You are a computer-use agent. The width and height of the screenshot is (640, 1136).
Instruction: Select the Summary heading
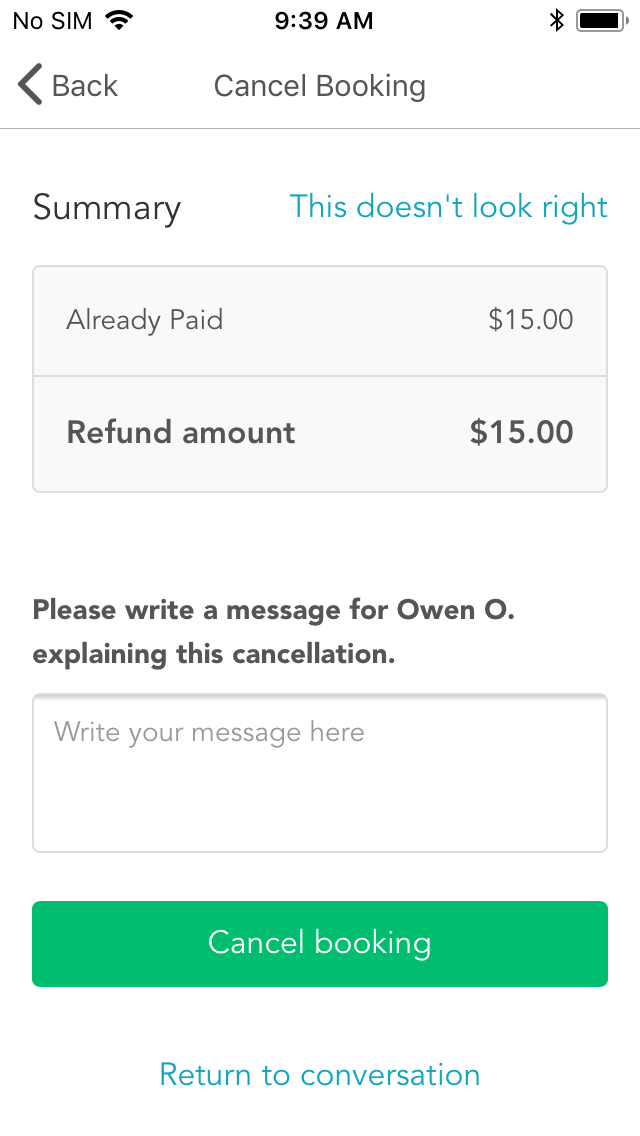tap(106, 207)
